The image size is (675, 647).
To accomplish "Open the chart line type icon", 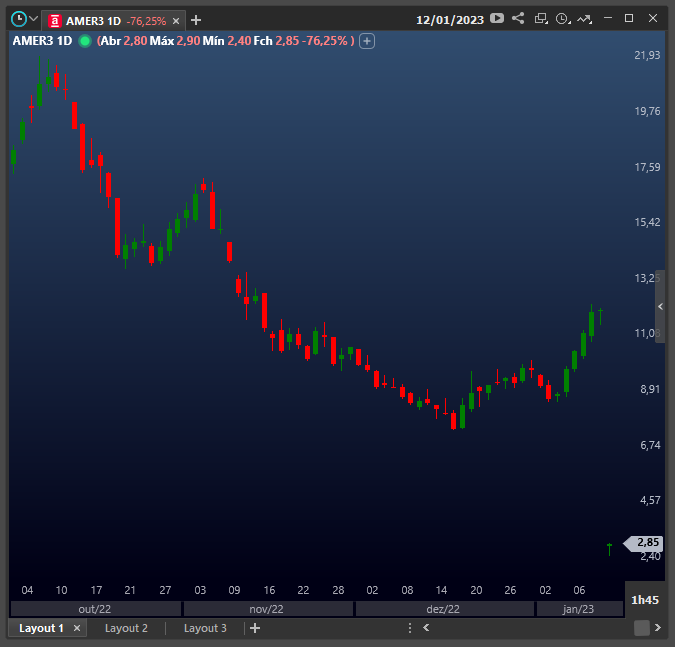I will [x=585, y=19].
